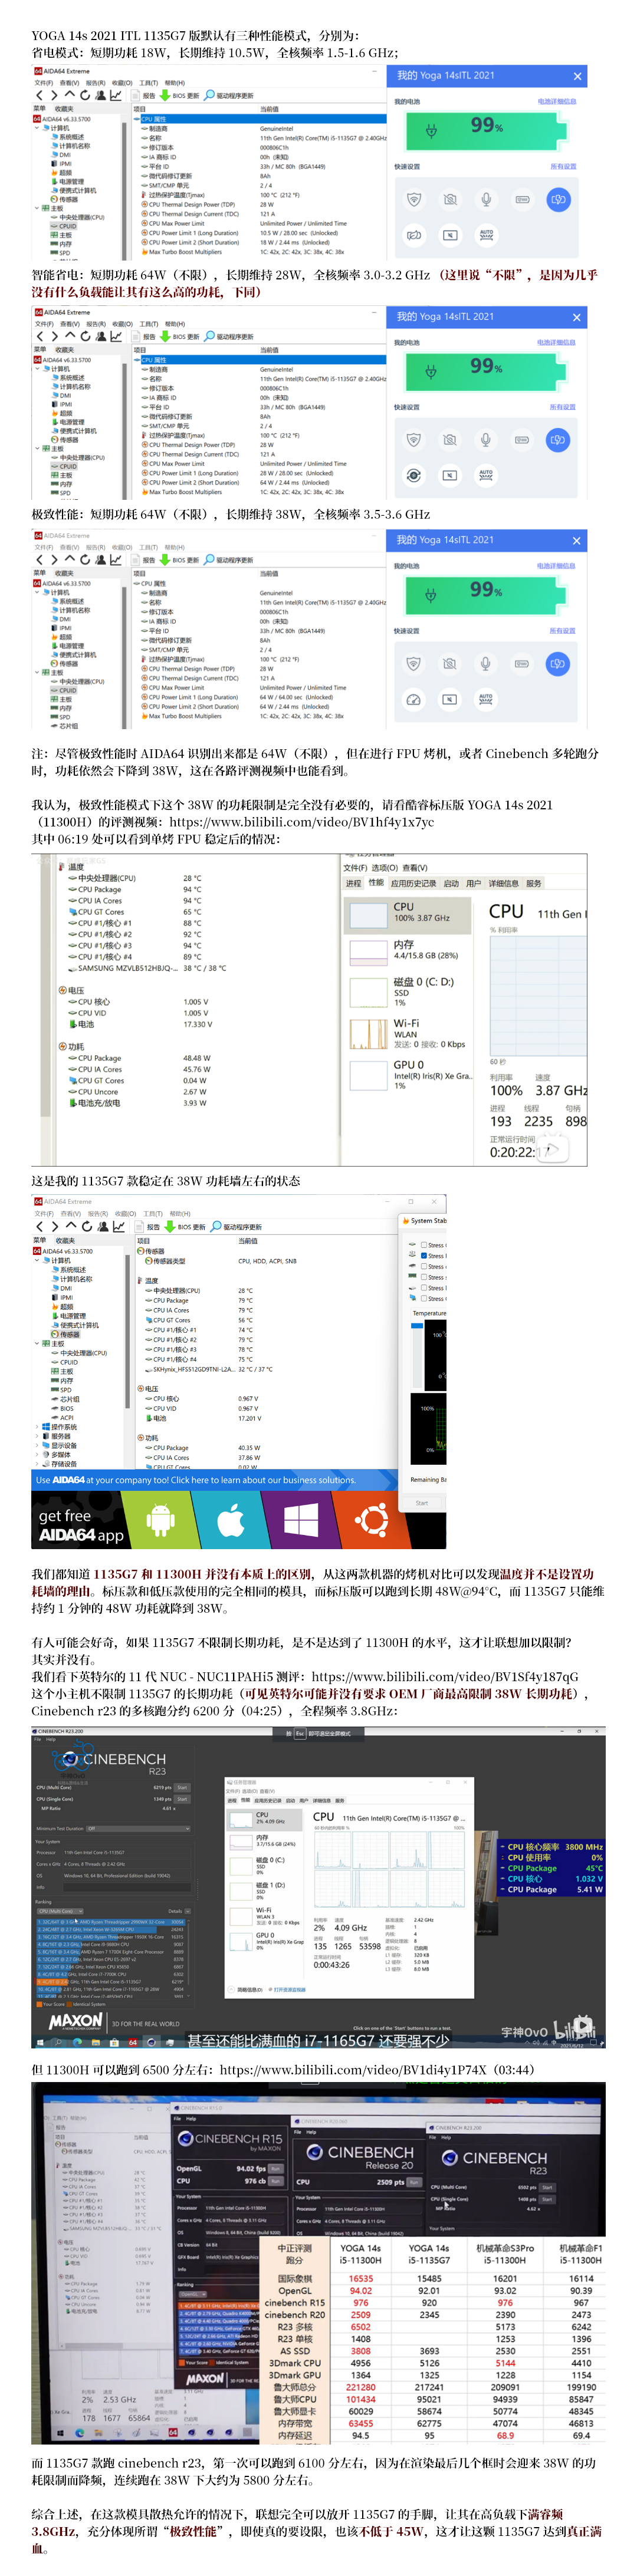
Task: Open 选项(O) menu in Task Manager
Action: coord(385,867)
